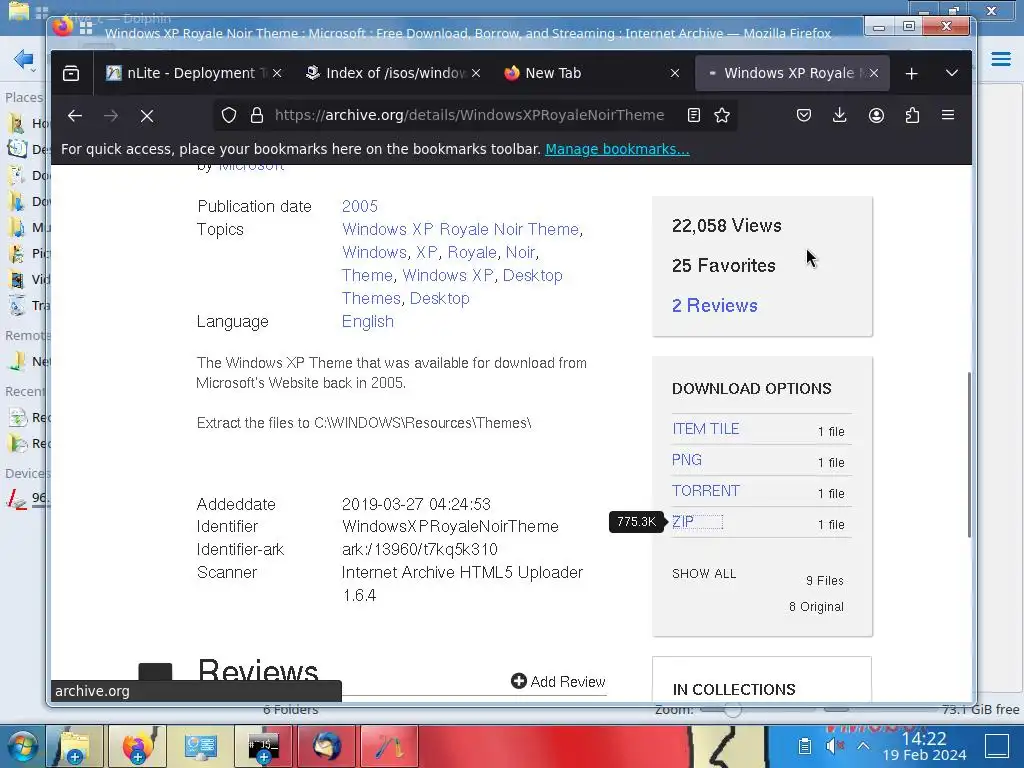Open the extensions puzzle icon

pyautogui.click(x=912, y=116)
